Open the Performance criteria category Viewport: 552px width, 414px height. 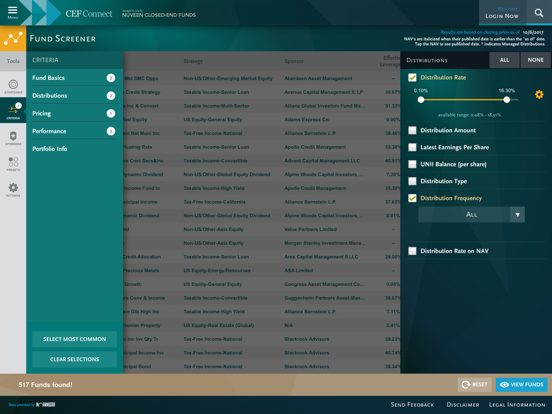pyautogui.click(x=74, y=131)
